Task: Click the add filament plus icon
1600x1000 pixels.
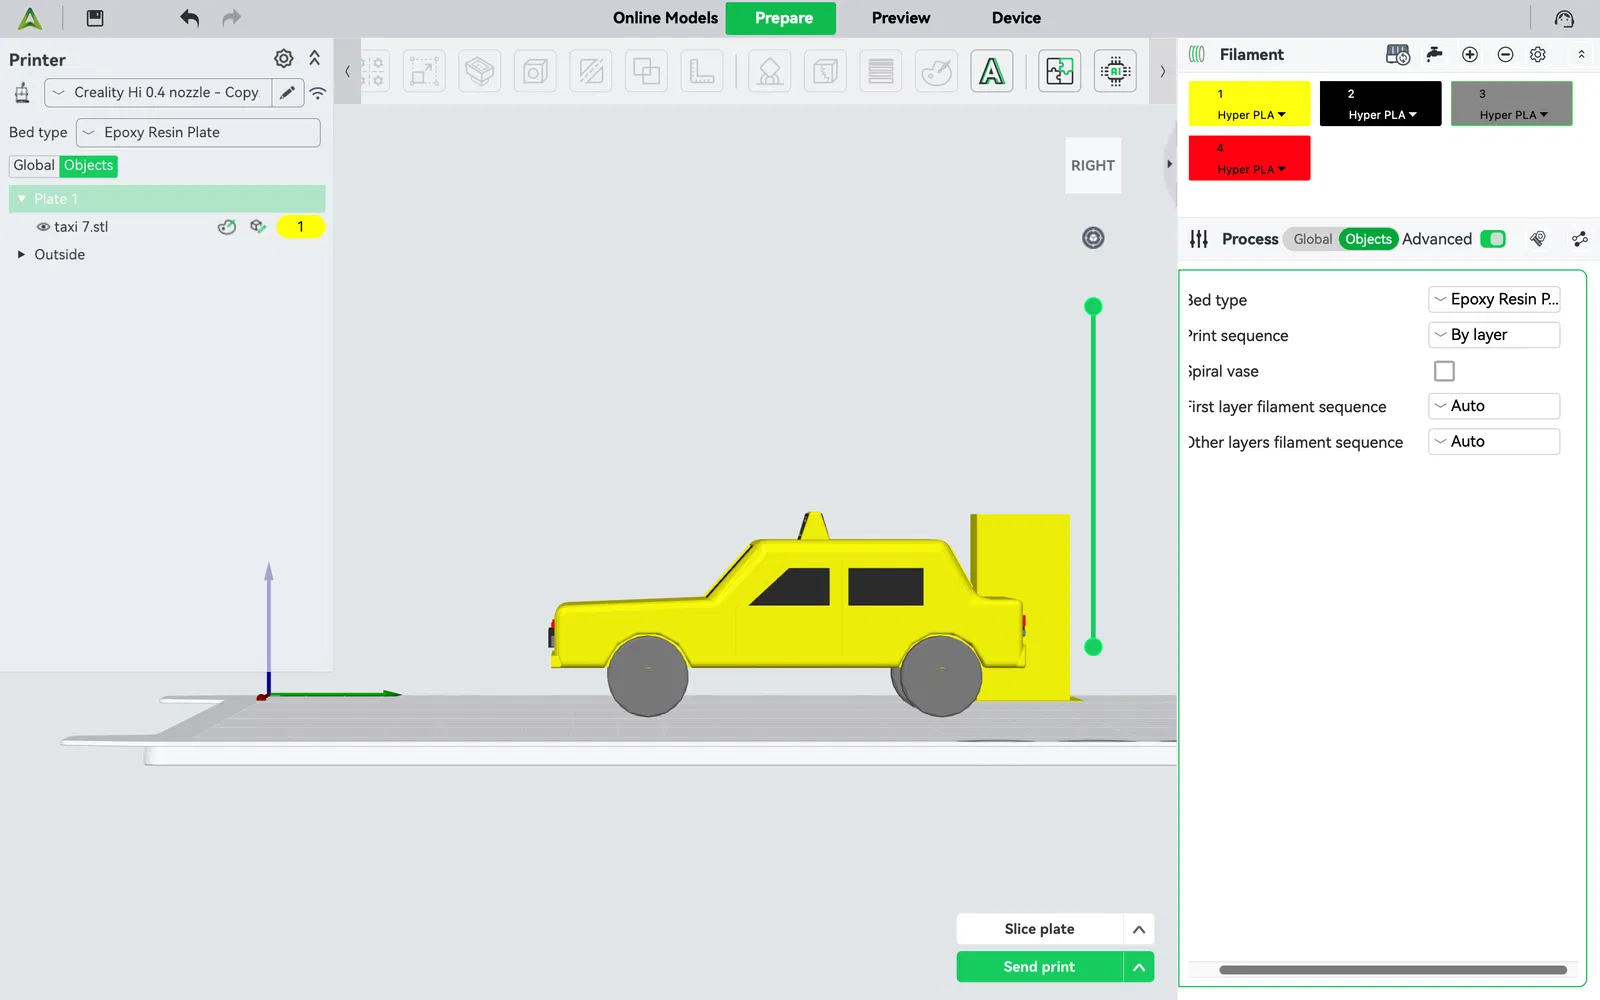Action: click(x=1470, y=55)
